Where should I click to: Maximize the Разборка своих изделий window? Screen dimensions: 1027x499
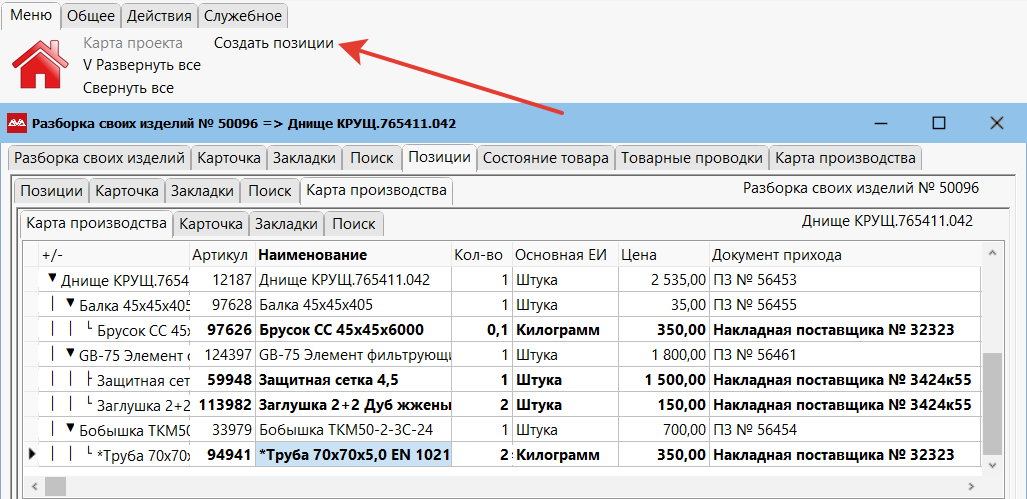938,123
